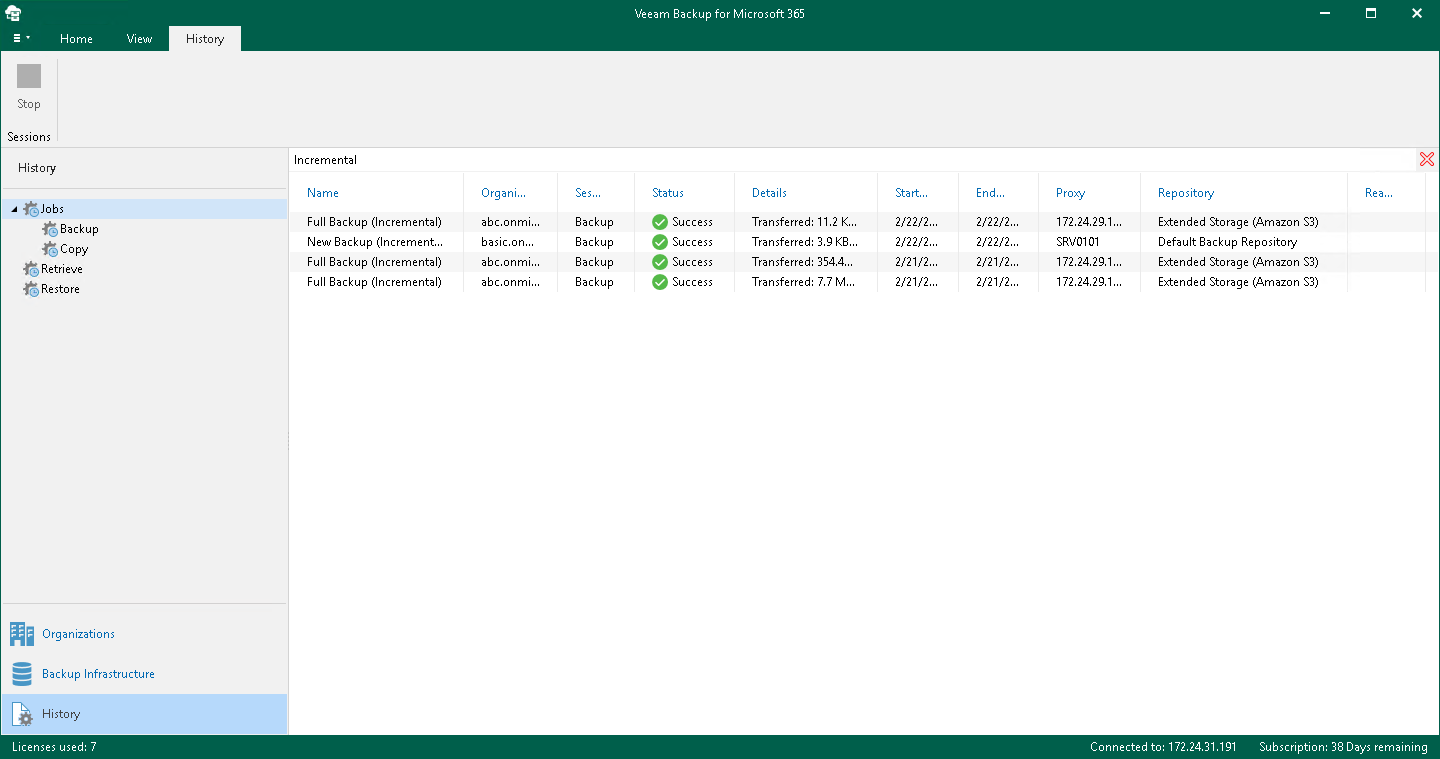Click the End... column header
The width and height of the screenshot is (1440, 759).
990,193
